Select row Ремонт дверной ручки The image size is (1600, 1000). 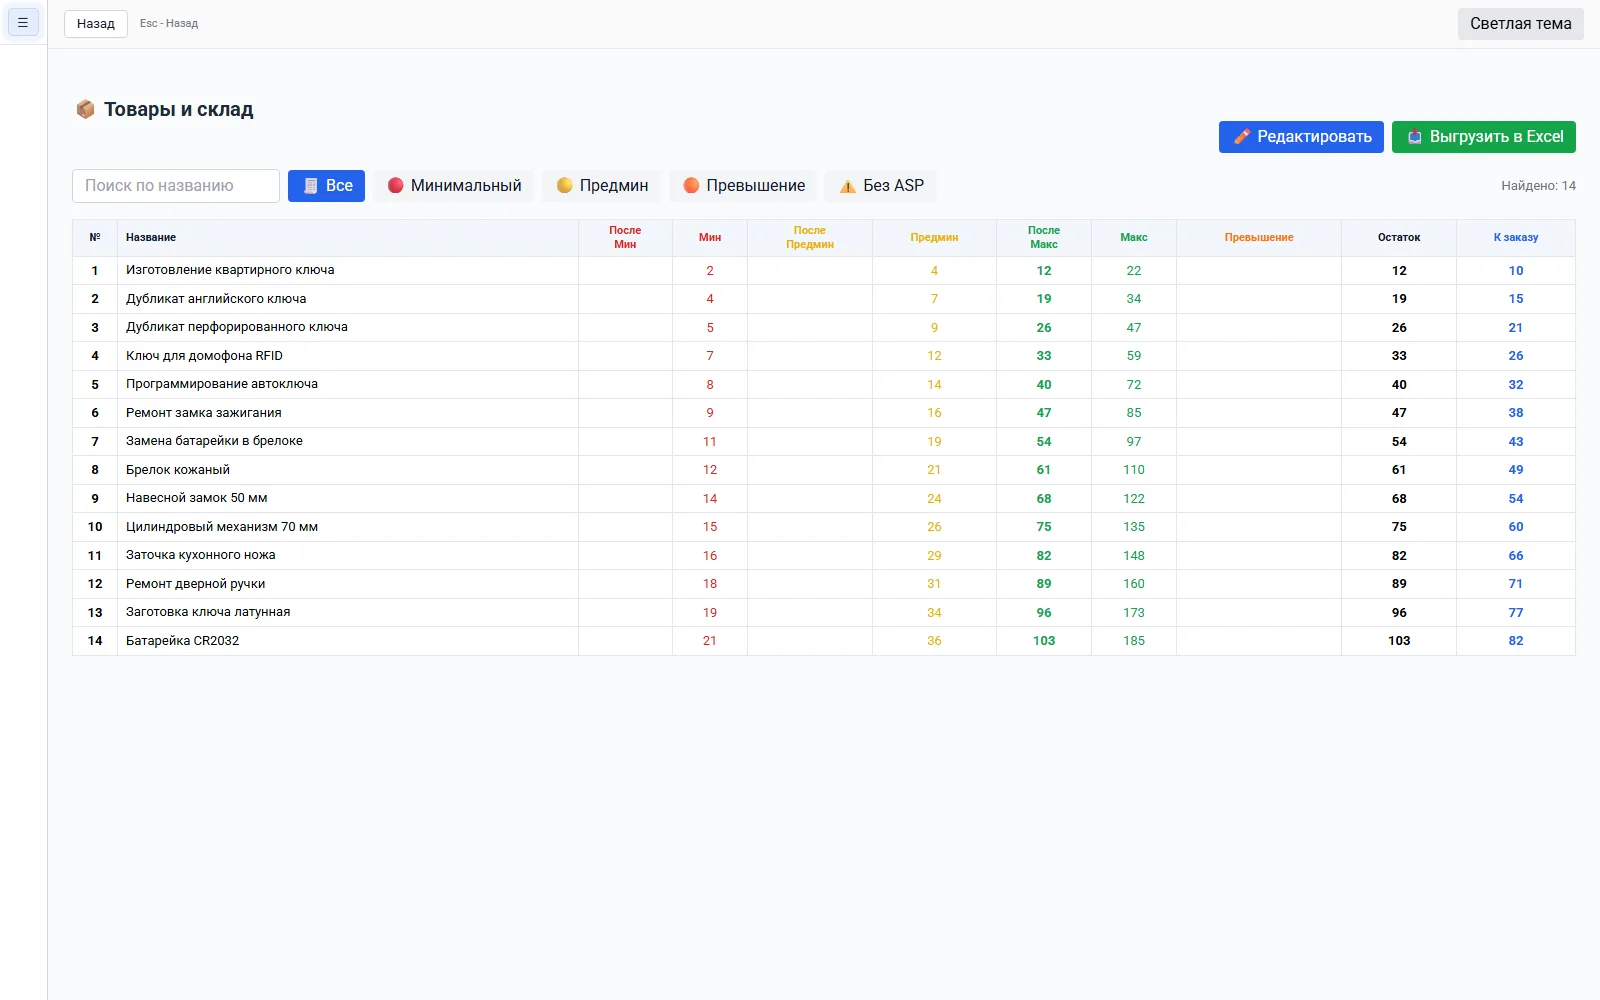(x=824, y=584)
